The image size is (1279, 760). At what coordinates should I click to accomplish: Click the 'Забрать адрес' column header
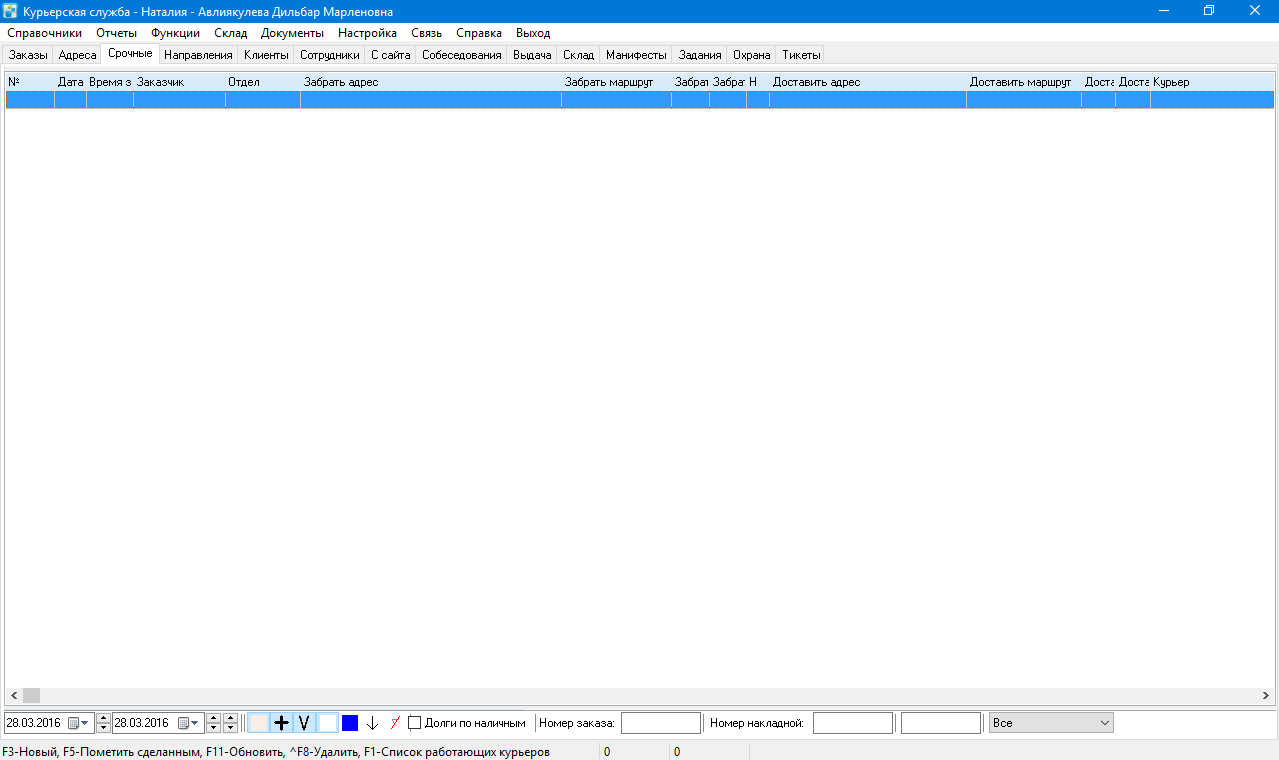click(x=431, y=82)
